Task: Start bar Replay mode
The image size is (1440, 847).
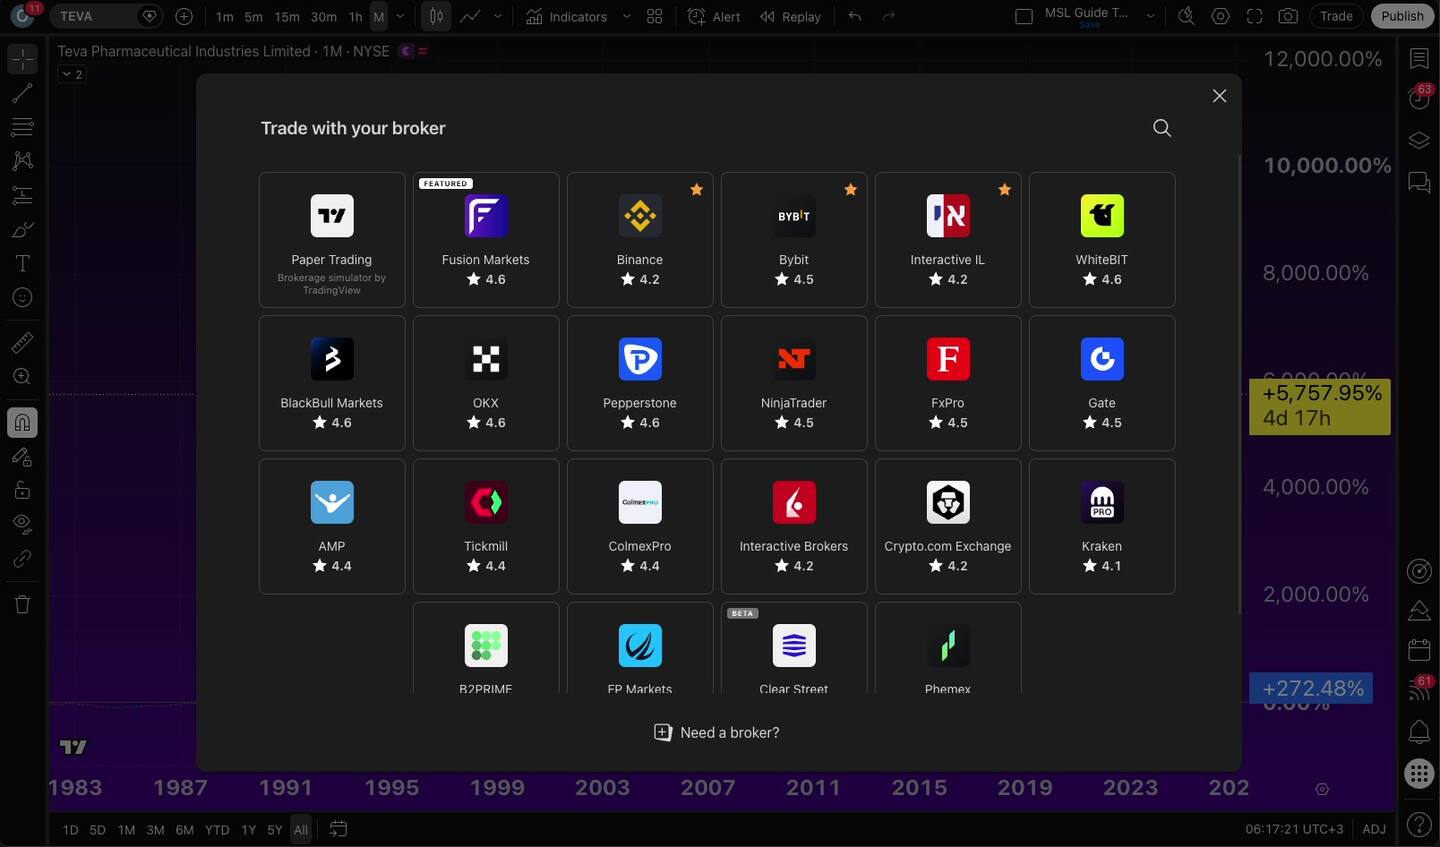Action: [x=790, y=17]
